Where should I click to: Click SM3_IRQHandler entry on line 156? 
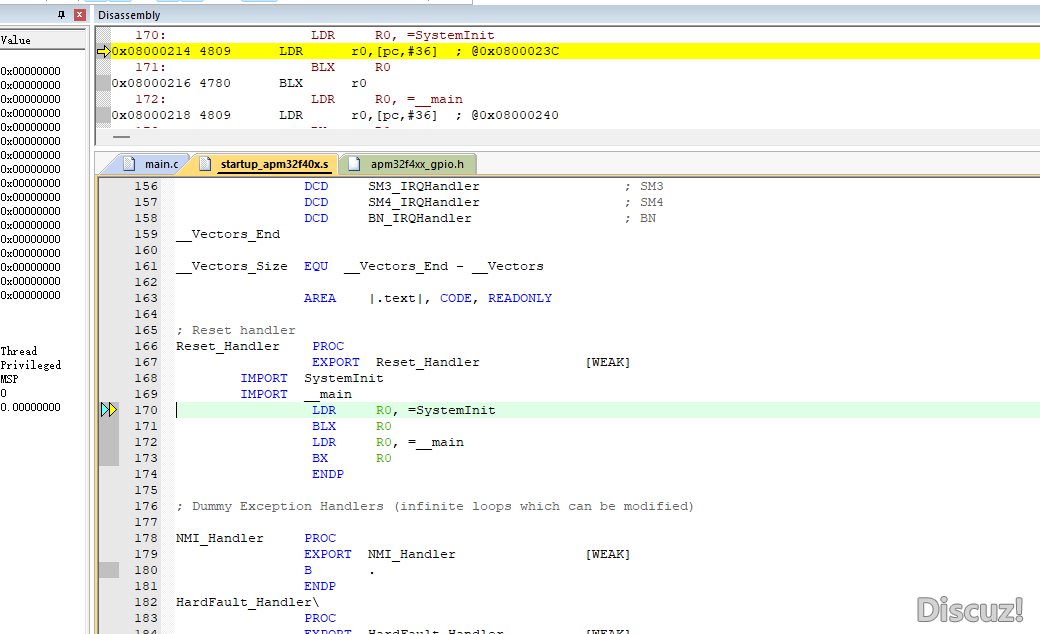[x=424, y=186]
